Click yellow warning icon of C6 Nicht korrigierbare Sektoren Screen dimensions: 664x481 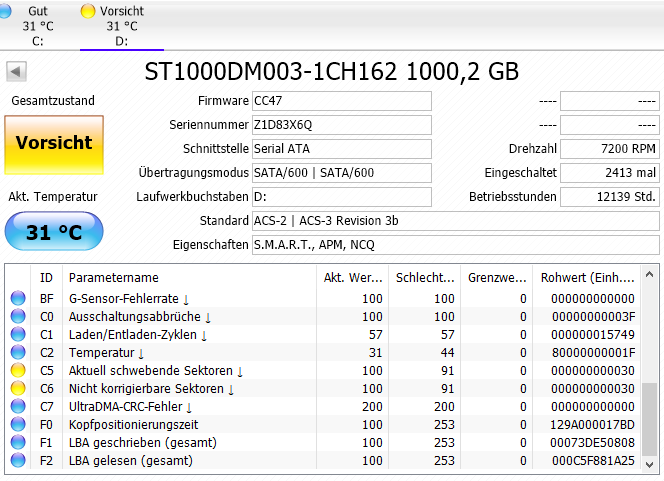[18, 388]
